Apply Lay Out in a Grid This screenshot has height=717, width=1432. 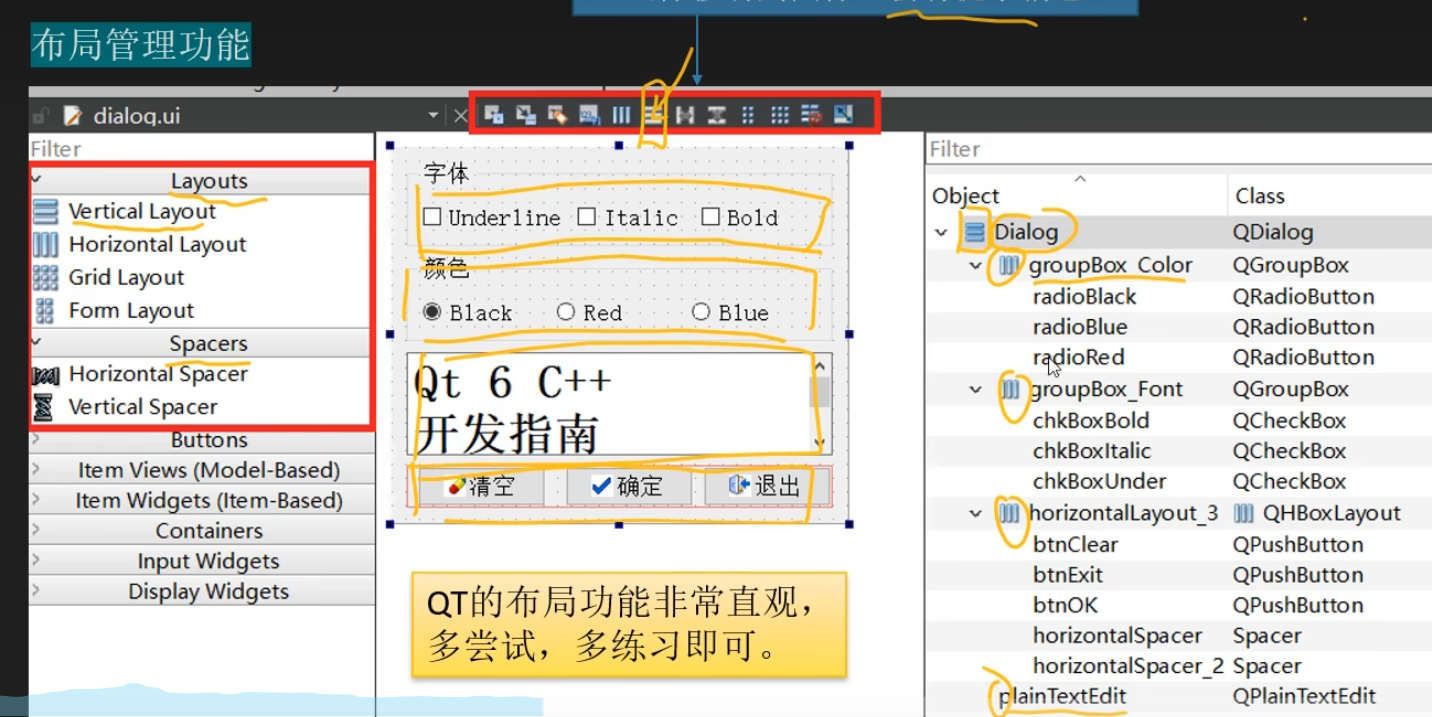[x=780, y=115]
